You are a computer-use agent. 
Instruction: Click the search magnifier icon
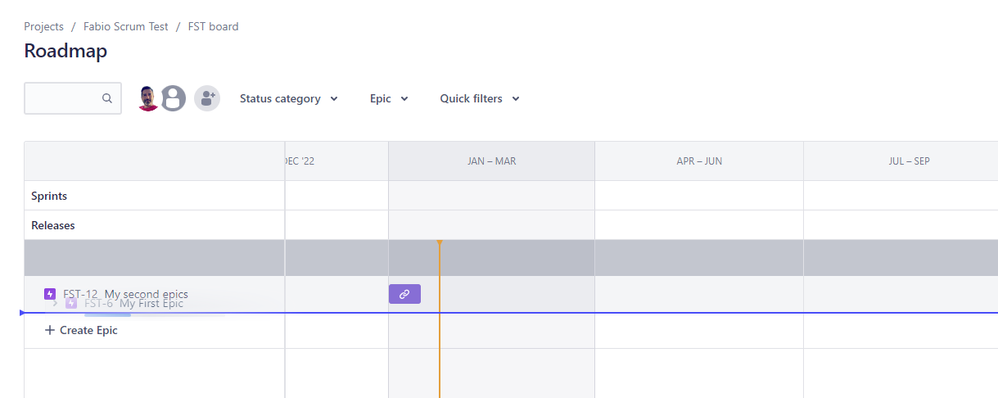point(107,99)
